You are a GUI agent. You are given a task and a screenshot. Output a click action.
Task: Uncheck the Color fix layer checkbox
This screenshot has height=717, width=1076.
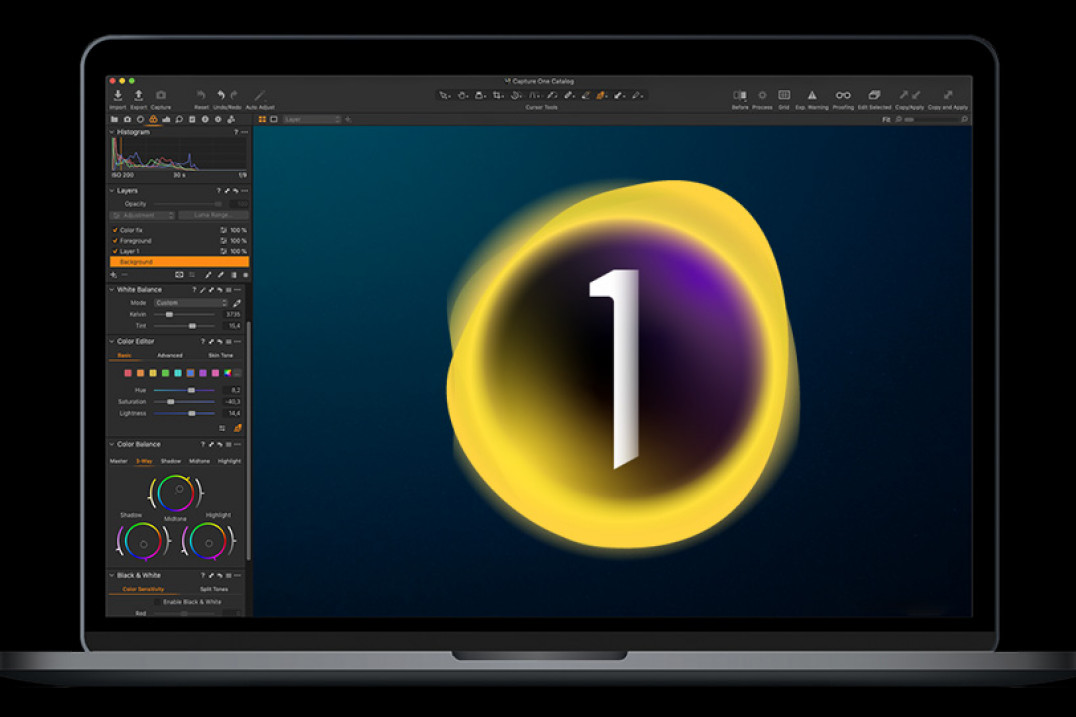114,230
